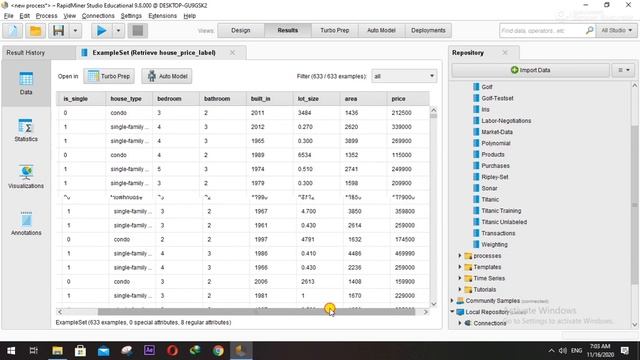Open File Explorer from the taskbar
This screenshot has width=640, height=360.
coord(57,351)
